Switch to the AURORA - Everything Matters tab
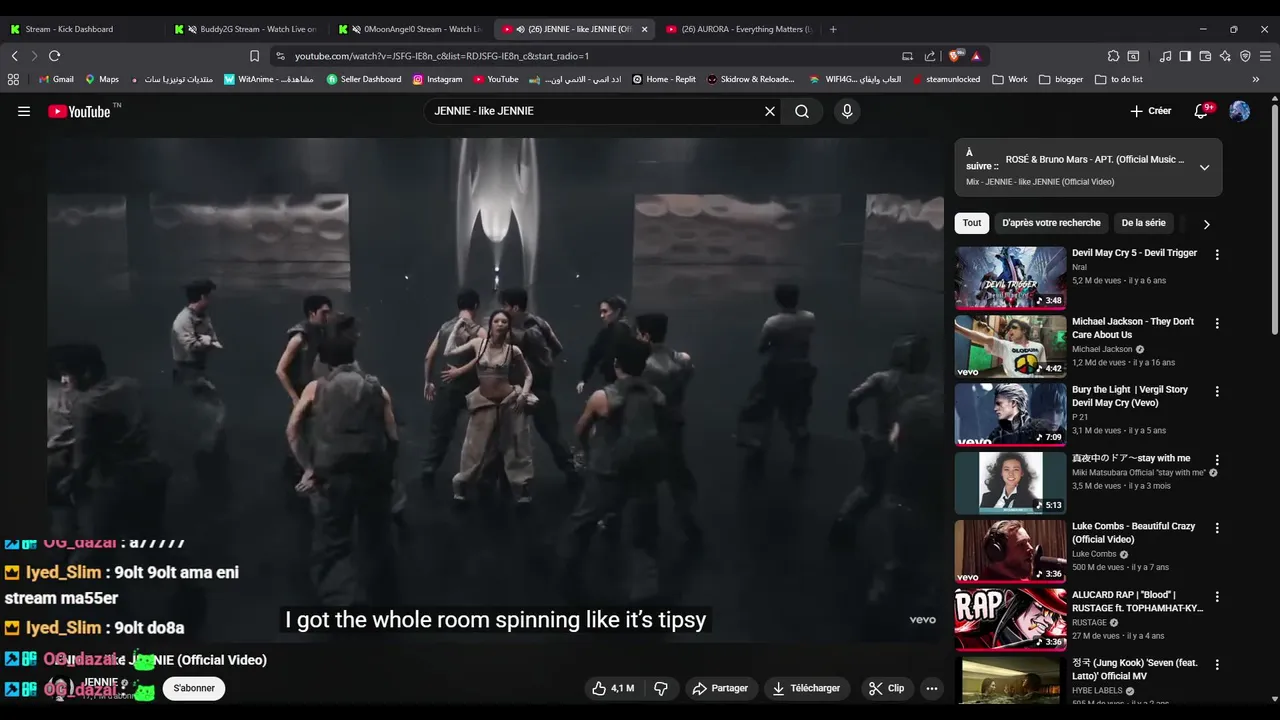The width and height of the screenshot is (1280, 720). pyautogui.click(x=738, y=29)
